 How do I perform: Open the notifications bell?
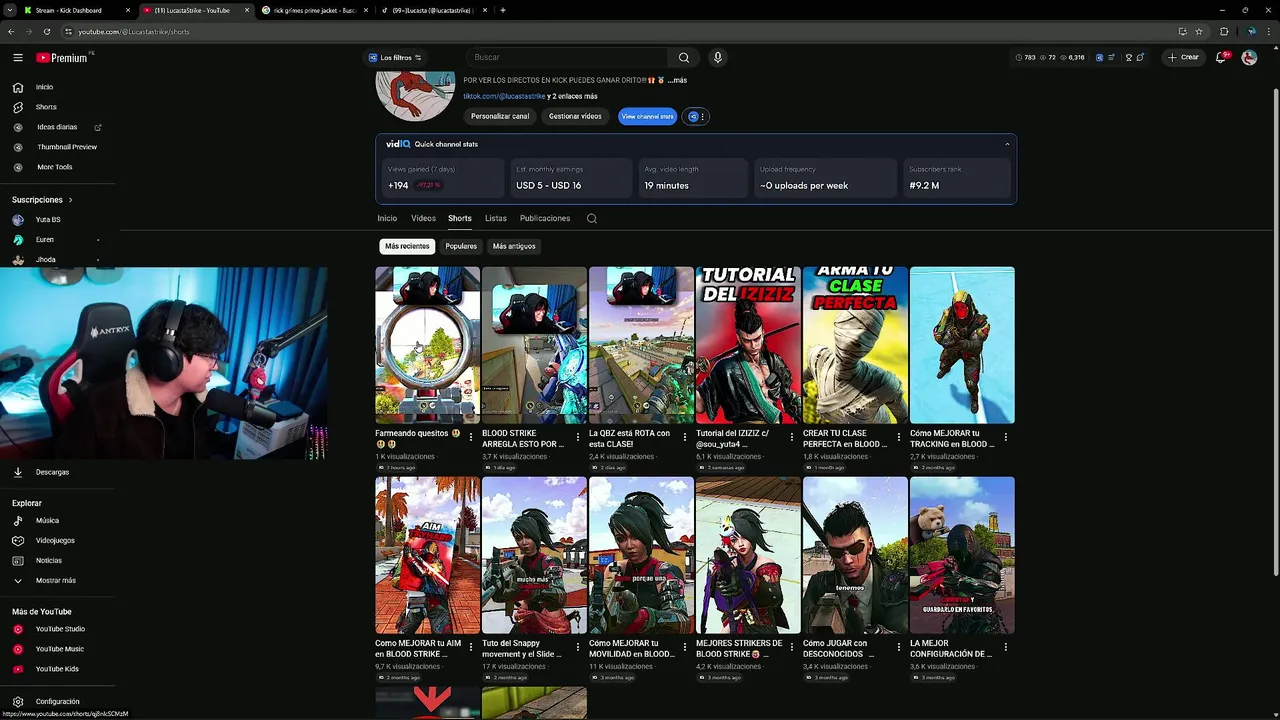tap(1221, 57)
